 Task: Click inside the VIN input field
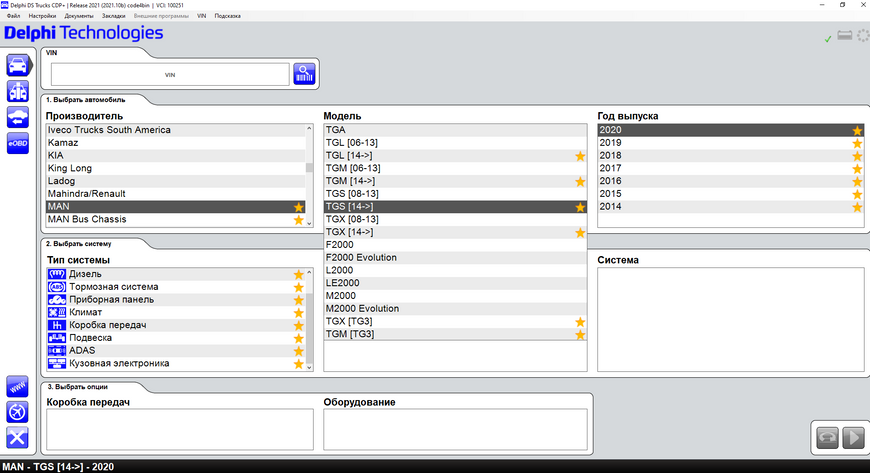pyautogui.click(x=170, y=74)
